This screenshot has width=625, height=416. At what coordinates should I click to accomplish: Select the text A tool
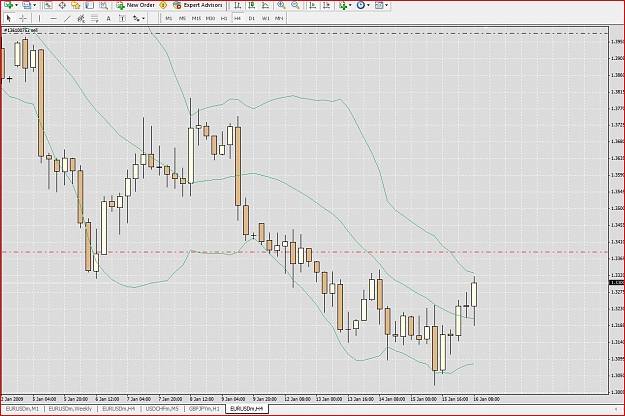[108, 18]
